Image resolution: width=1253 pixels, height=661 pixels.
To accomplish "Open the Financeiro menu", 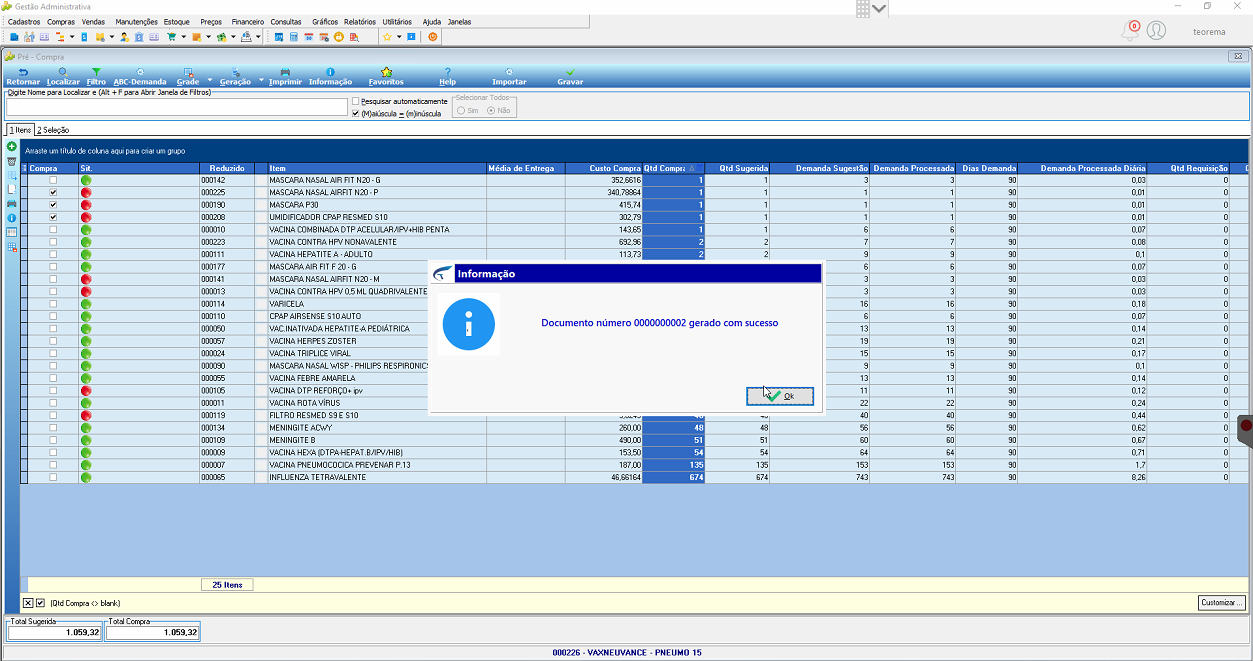I will (x=248, y=21).
